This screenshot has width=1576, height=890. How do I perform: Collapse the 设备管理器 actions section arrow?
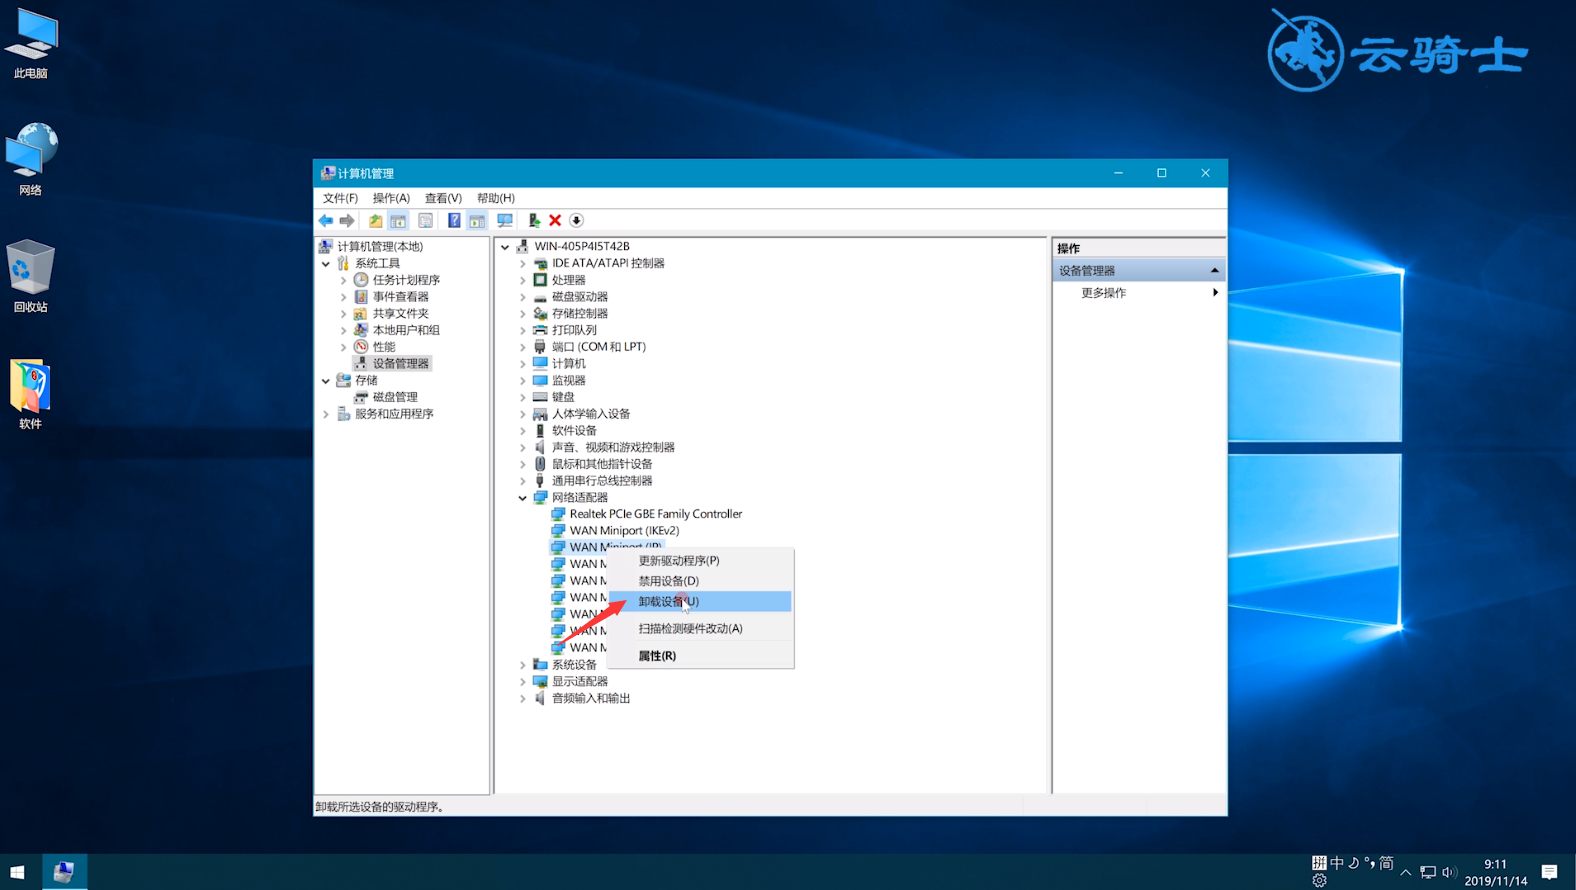click(1215, 271)
